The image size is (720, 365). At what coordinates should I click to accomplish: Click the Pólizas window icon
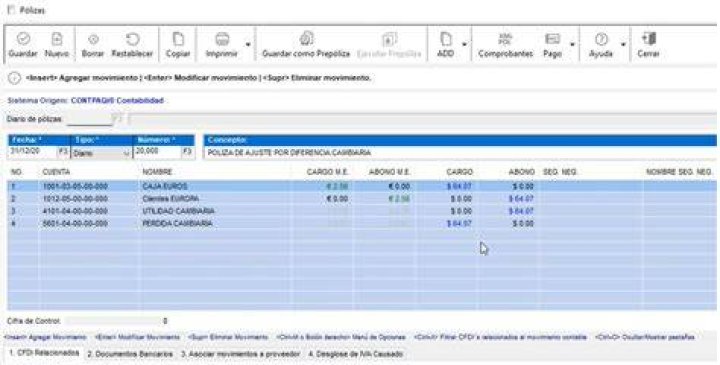pos(11,10)
